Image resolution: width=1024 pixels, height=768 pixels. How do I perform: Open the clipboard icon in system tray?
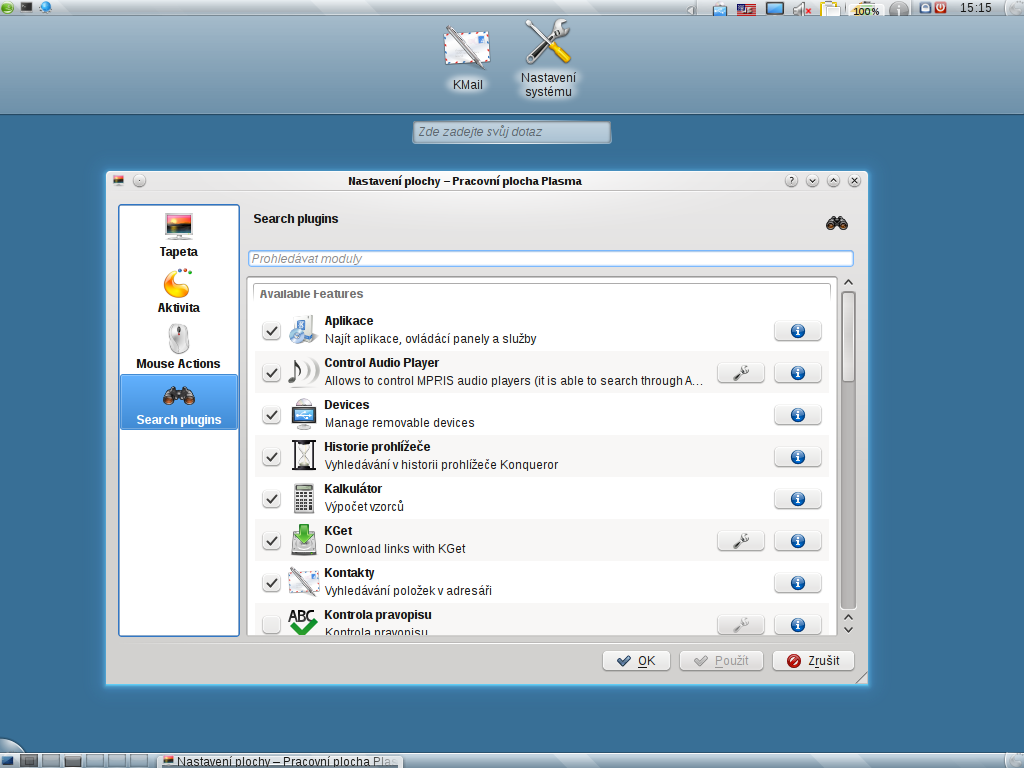[x=829, y=8]
